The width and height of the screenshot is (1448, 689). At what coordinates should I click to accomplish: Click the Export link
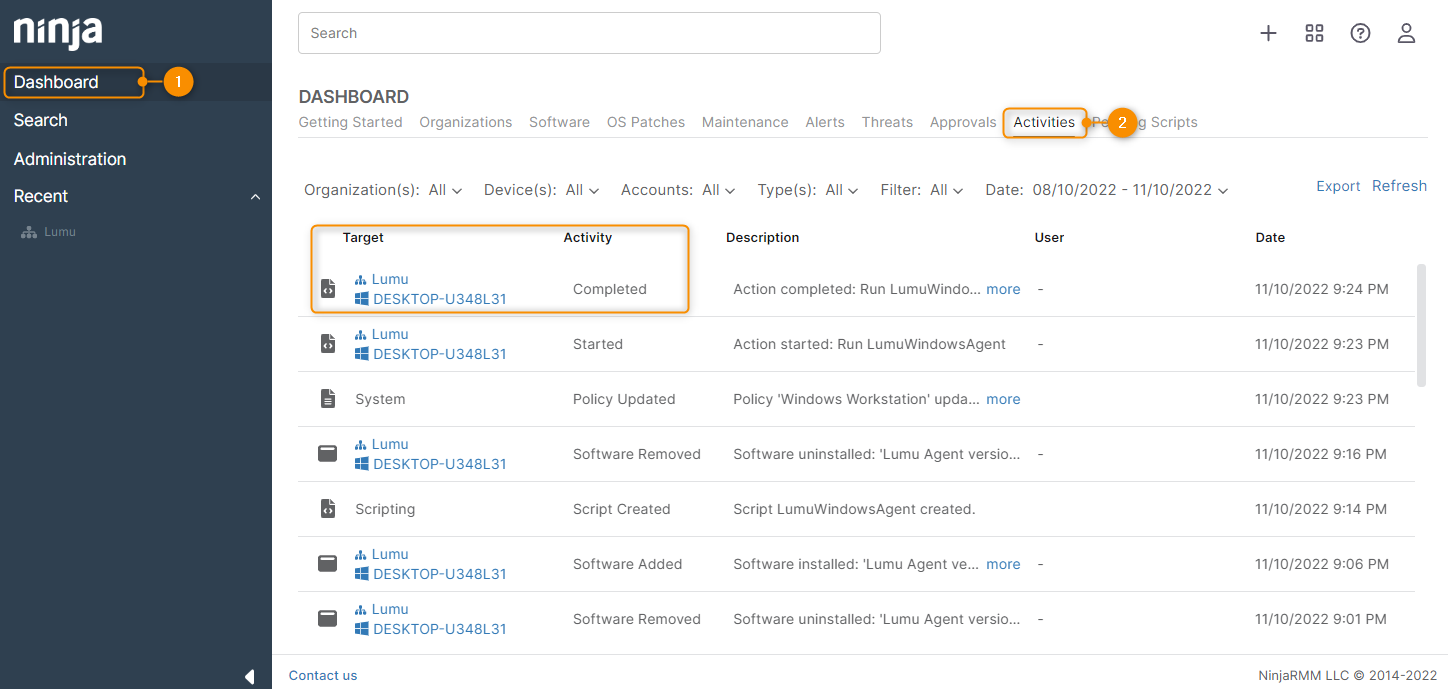(x=1338, y=186)
